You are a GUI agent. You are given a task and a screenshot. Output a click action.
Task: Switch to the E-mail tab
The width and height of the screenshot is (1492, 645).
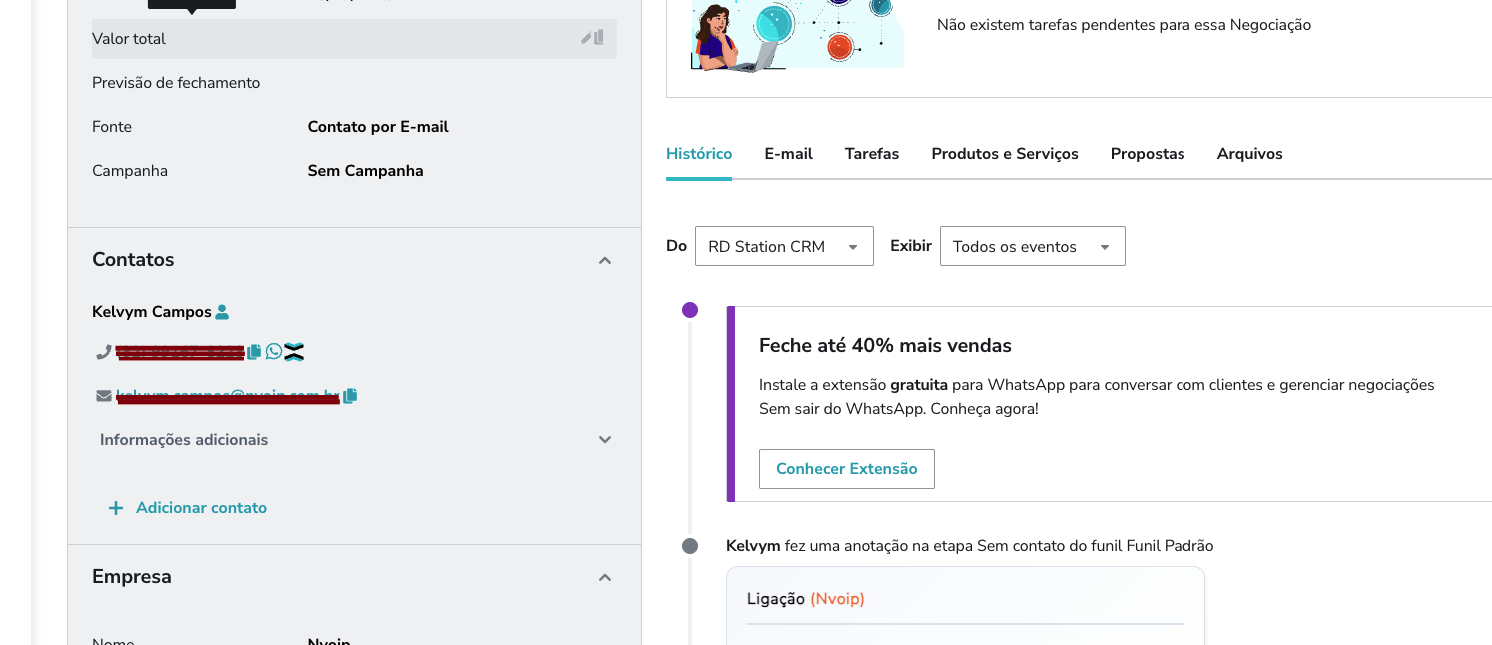click(788, 154)
